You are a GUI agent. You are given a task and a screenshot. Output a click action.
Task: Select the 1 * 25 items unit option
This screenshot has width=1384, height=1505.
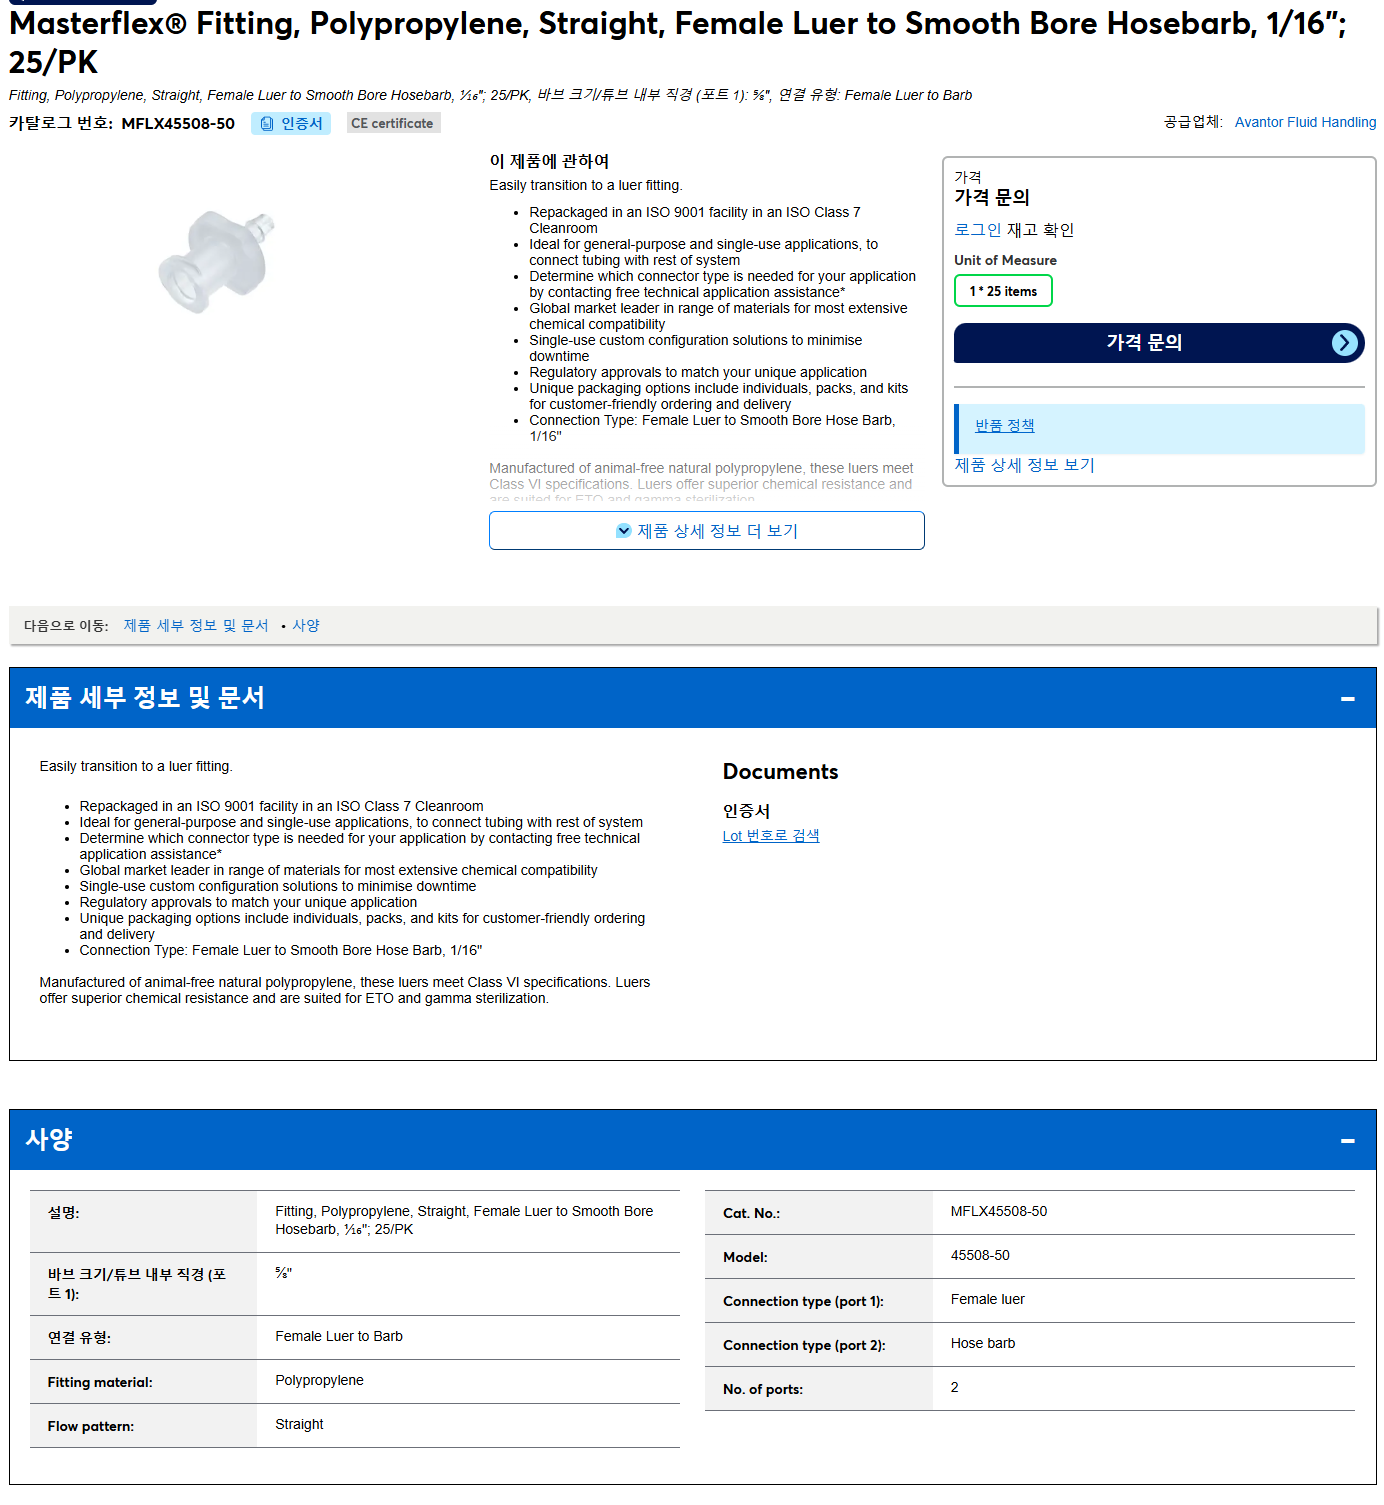[x=1003, y=291]
